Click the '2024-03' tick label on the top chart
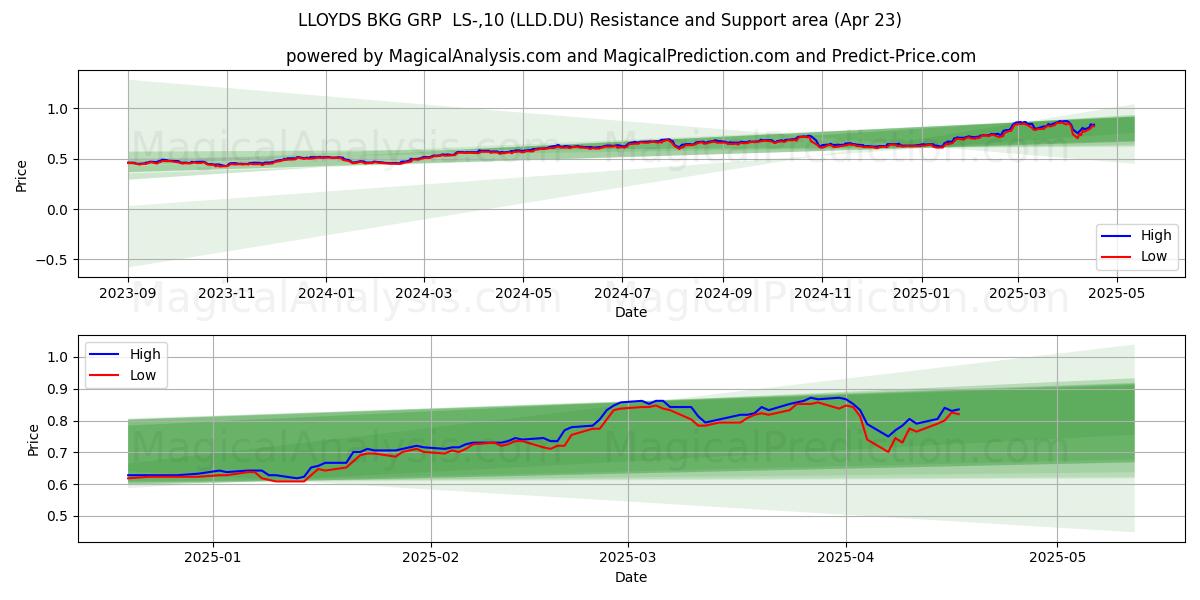Screen dimensions: 1200x600 click(424, 294)
